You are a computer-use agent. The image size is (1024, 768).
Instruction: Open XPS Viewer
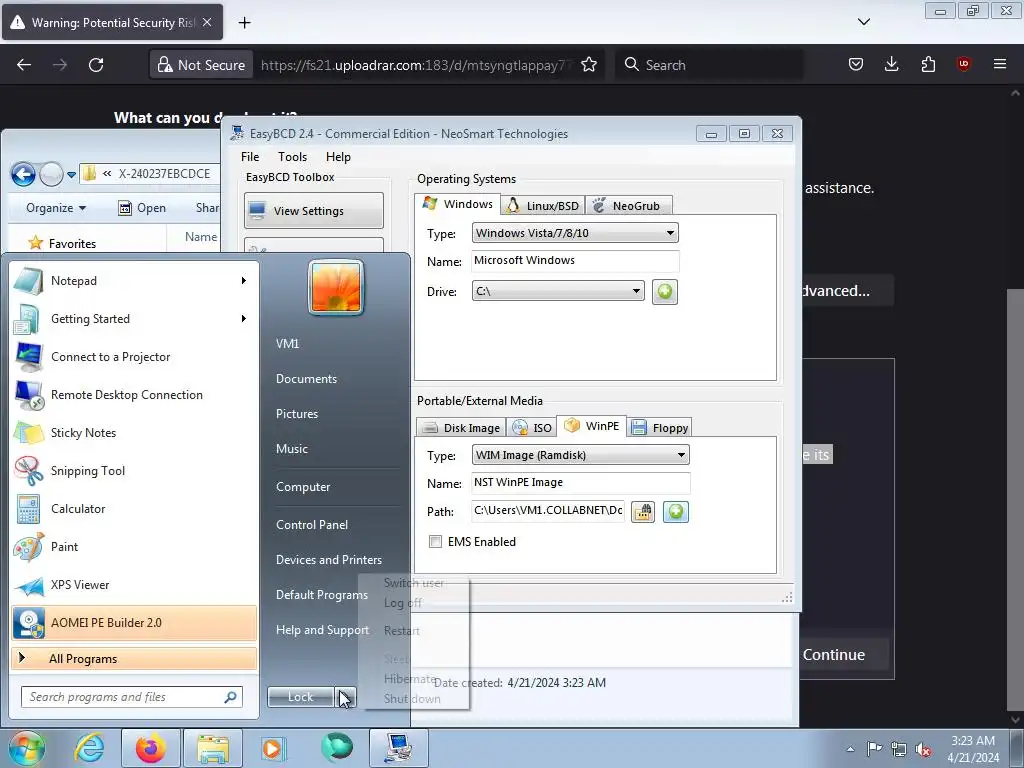click(x=133, y=584)
